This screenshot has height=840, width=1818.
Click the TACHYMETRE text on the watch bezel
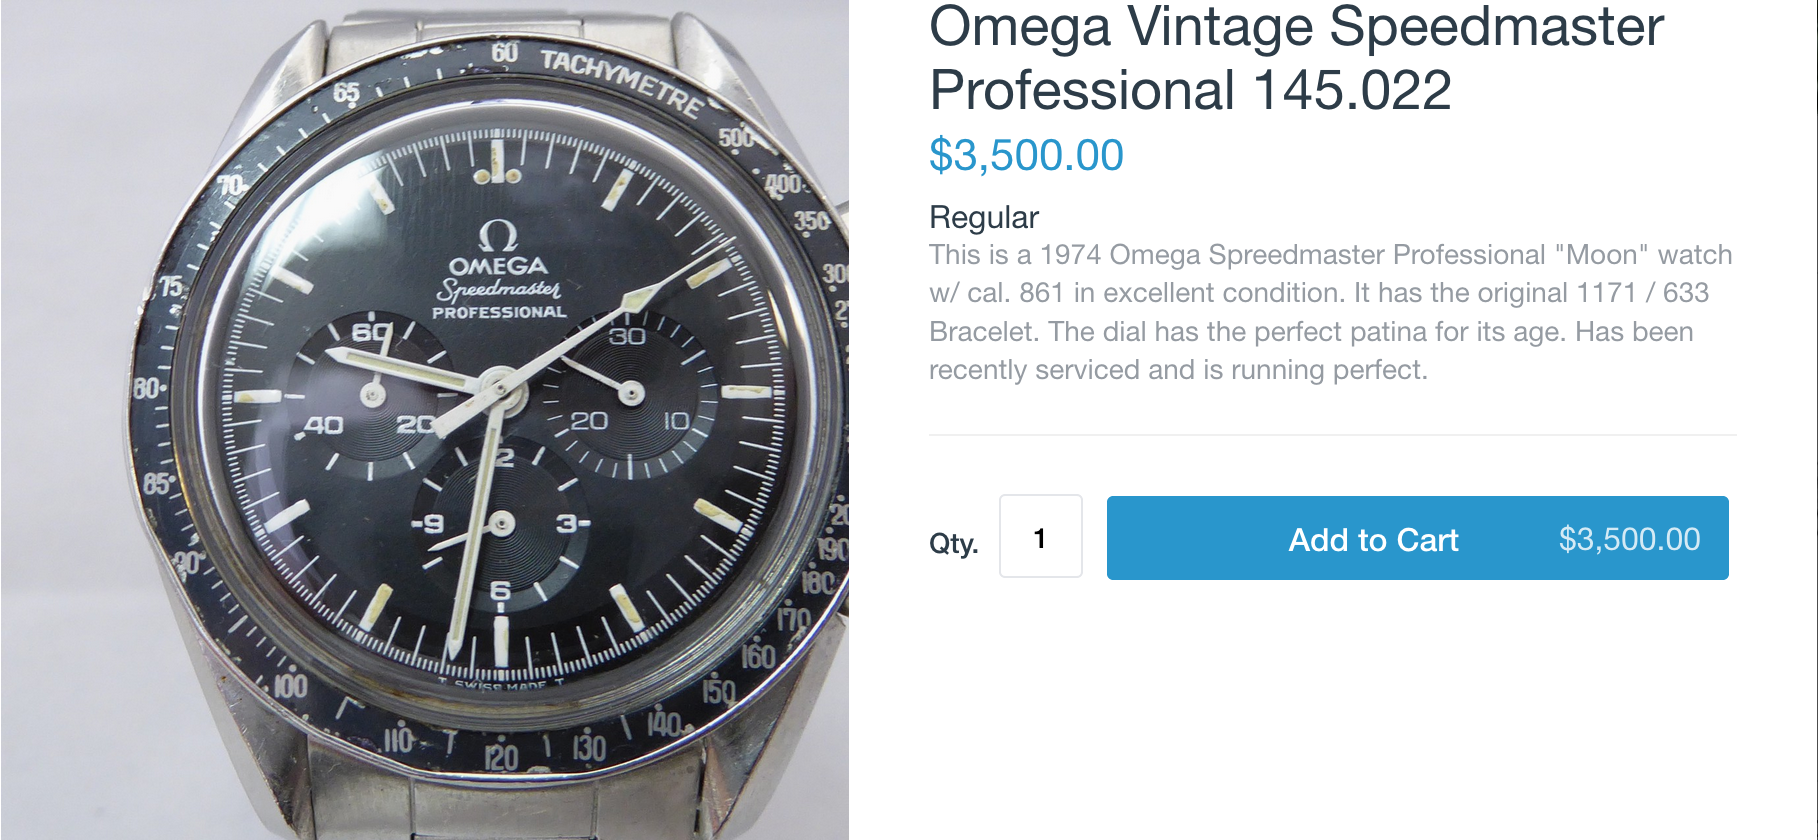coord(622,80)
